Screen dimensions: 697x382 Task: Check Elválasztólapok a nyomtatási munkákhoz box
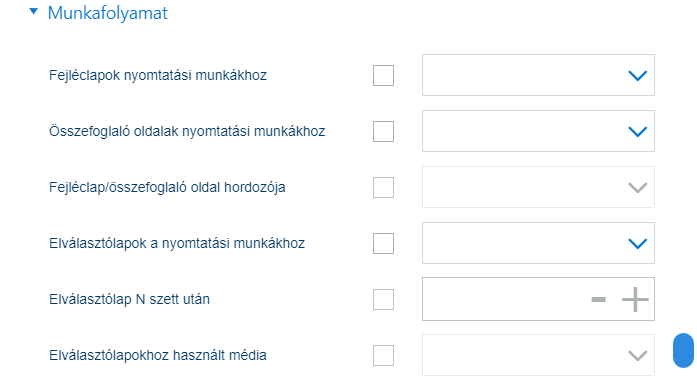383,243
